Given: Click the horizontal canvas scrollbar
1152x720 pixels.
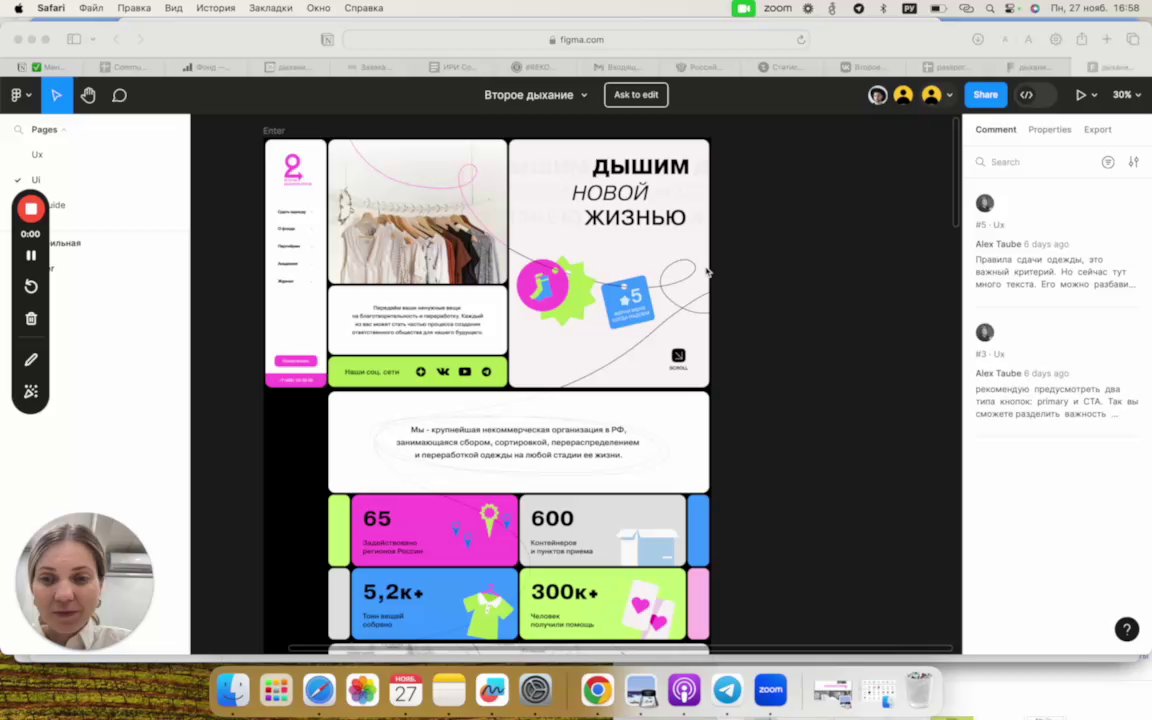Looking at the screenshot, I should (621, 648).
